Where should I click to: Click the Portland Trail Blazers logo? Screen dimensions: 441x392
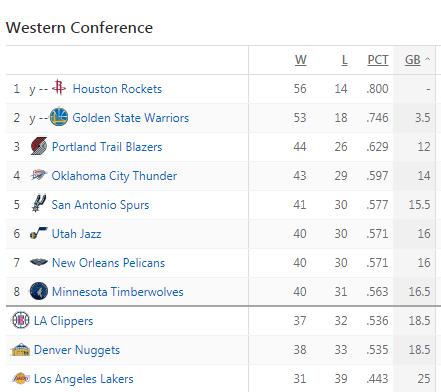[x=39, y=146]
